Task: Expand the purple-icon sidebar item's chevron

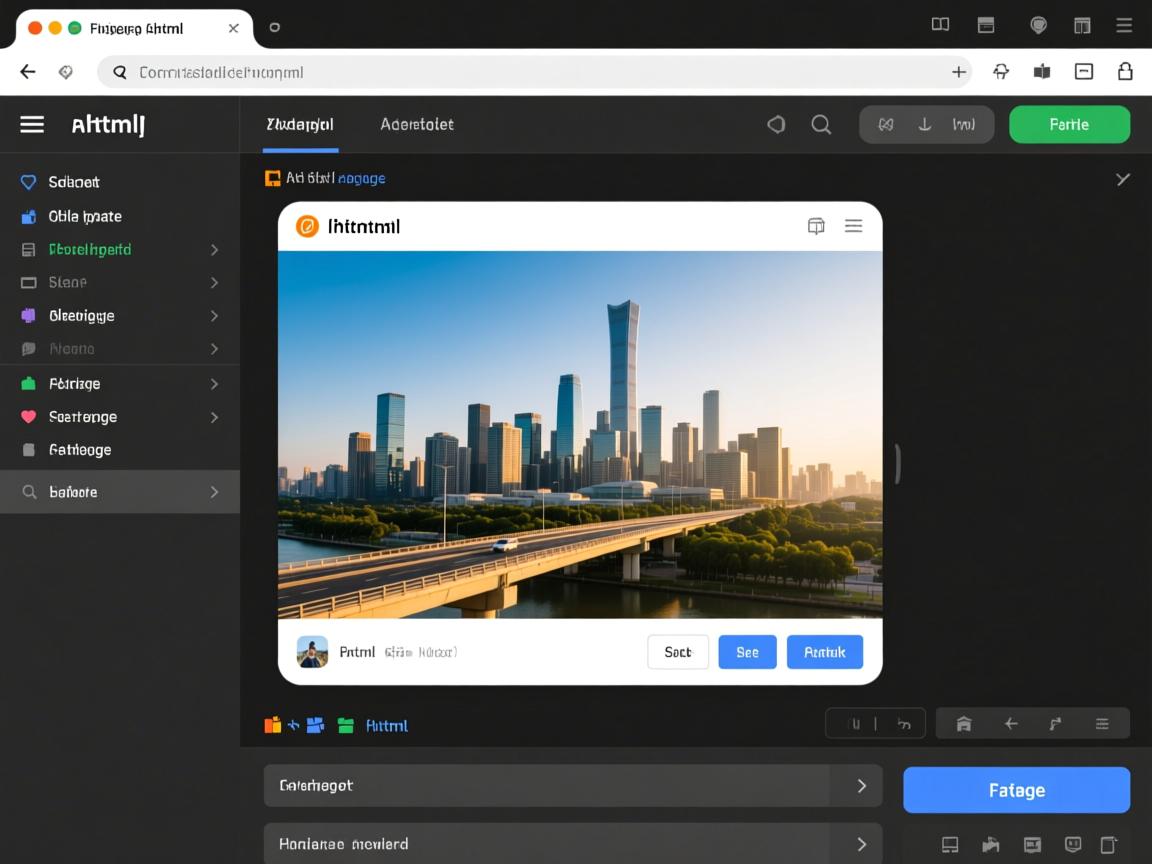Action: click(214, 316)
